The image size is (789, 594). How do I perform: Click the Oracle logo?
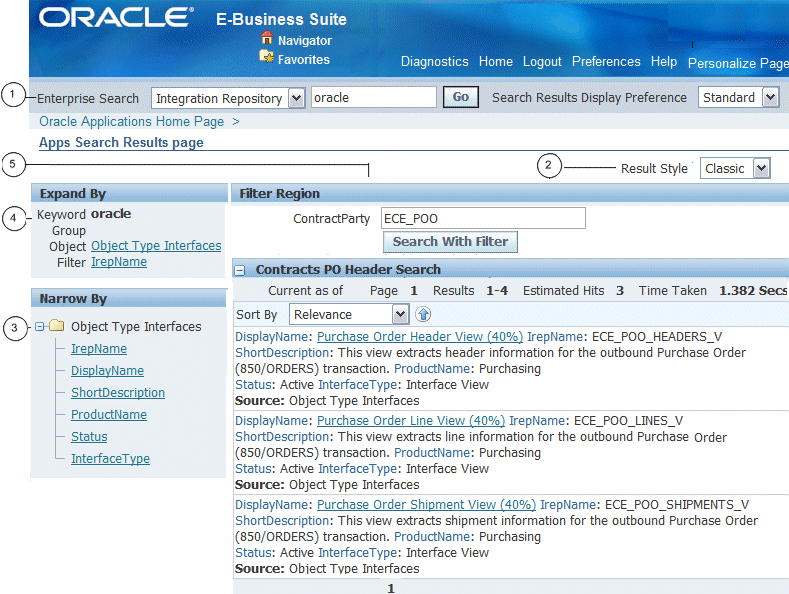coord(116,17)
